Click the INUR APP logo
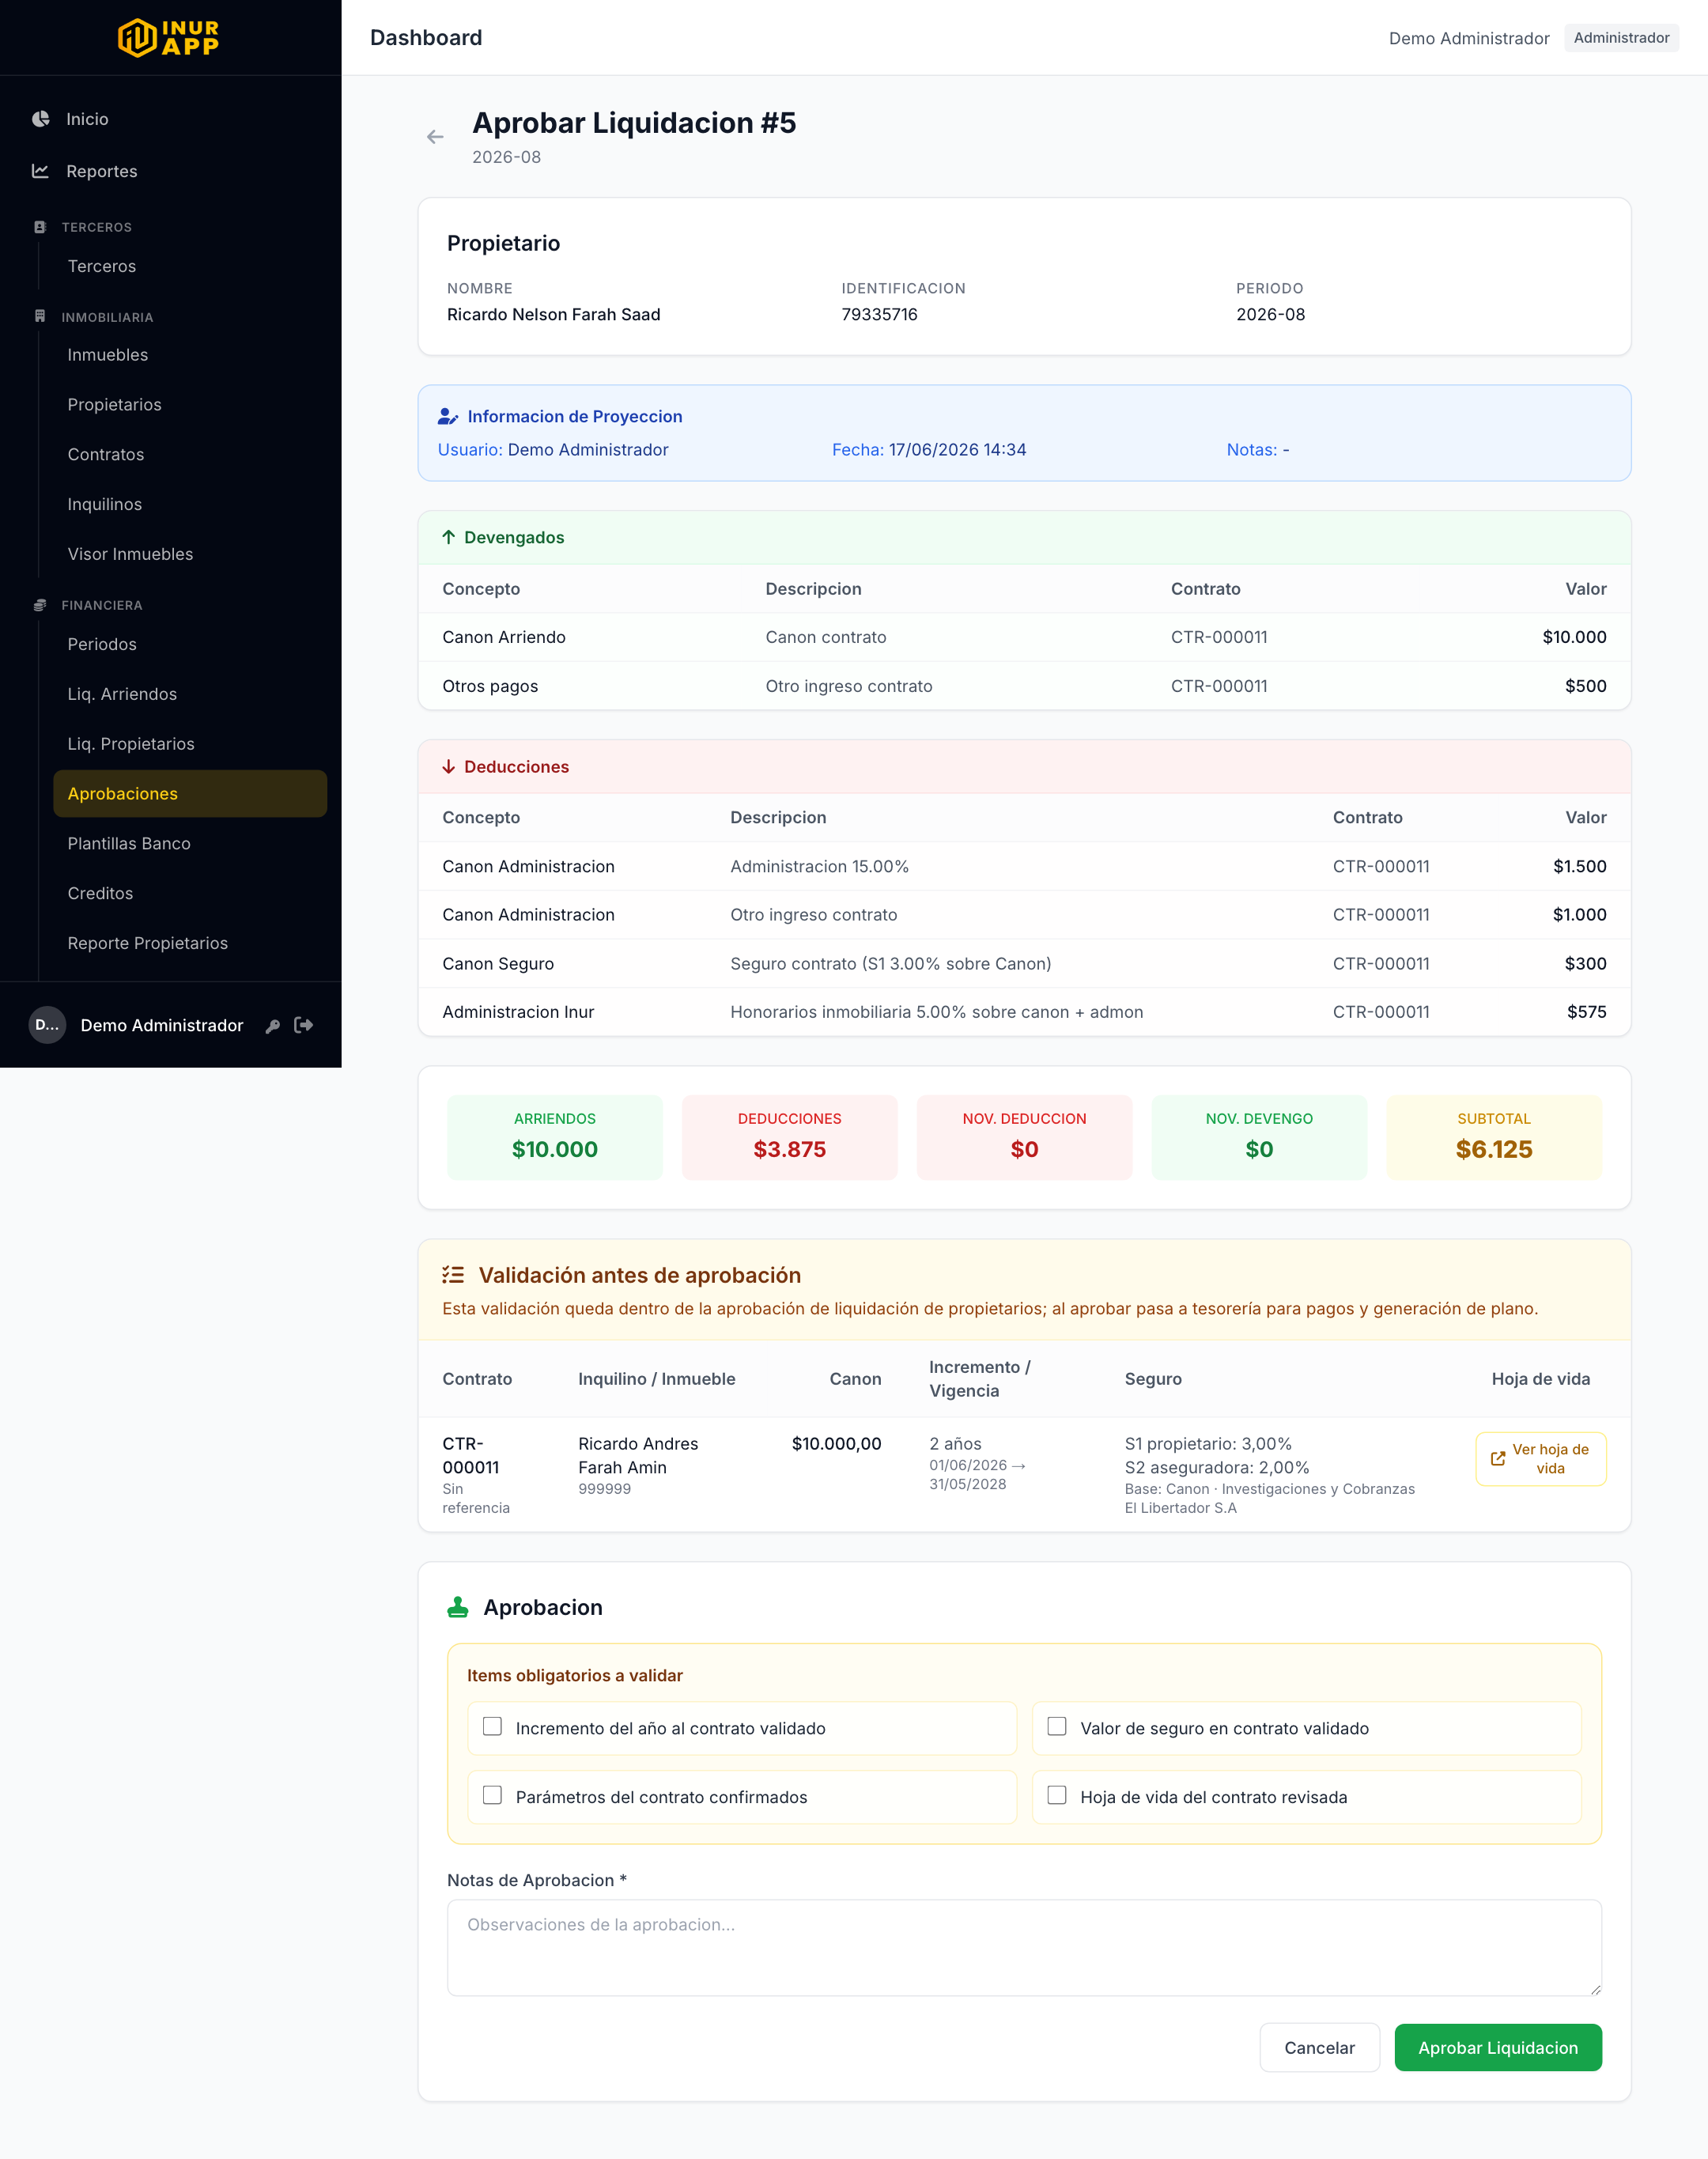 click(168, 38)
